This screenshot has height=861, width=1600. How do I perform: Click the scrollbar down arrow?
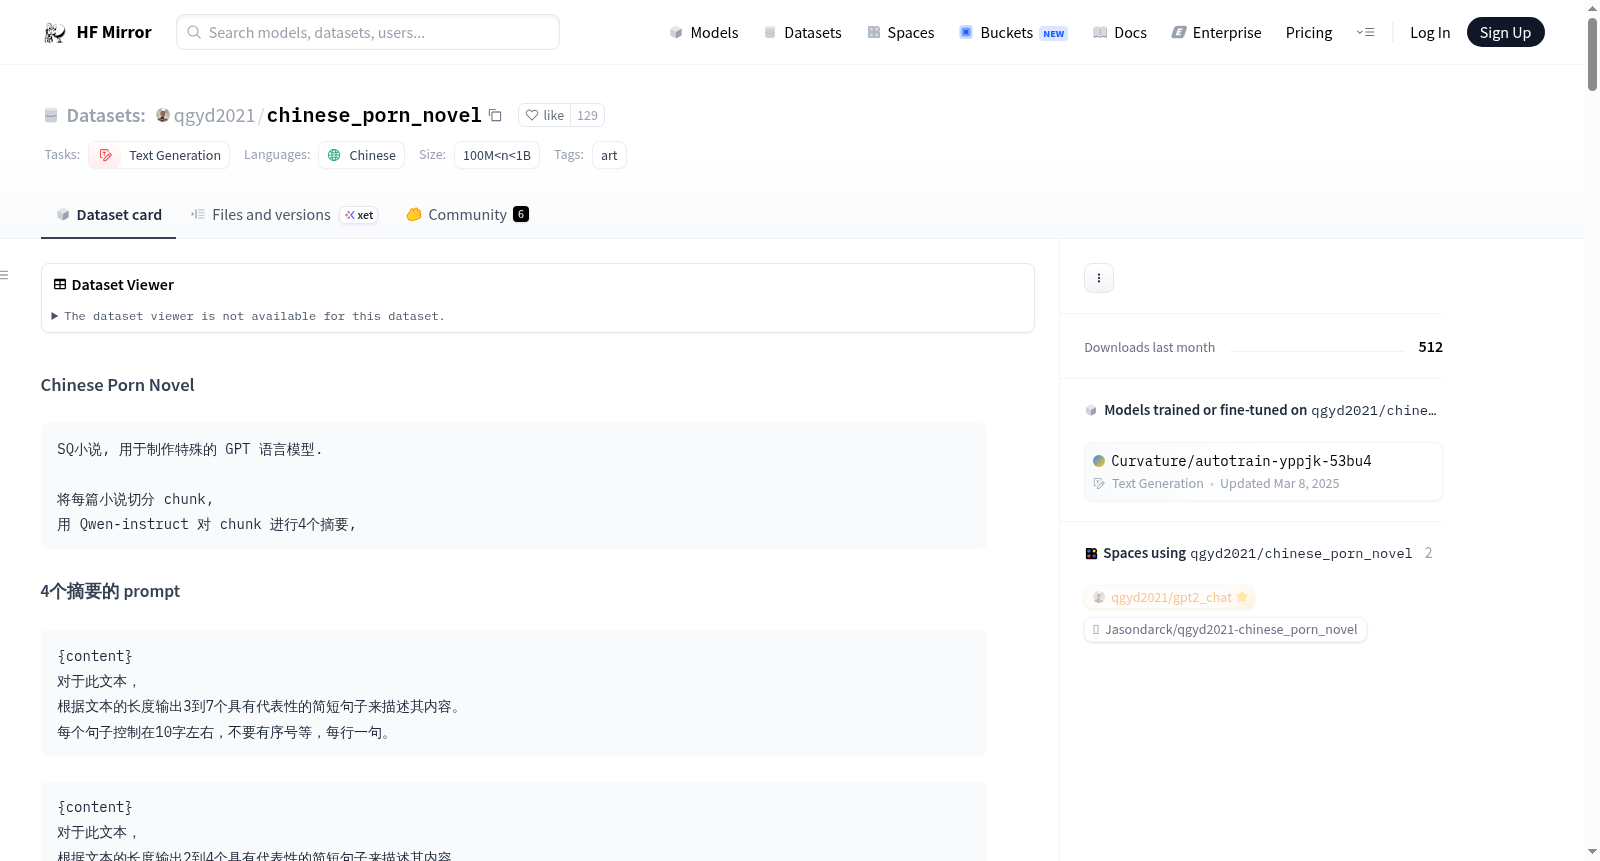click(x=1592, y=852)
